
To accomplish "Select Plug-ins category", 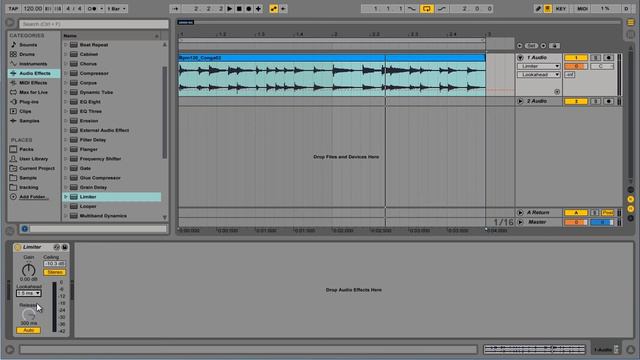I will (x=29, y=102).
